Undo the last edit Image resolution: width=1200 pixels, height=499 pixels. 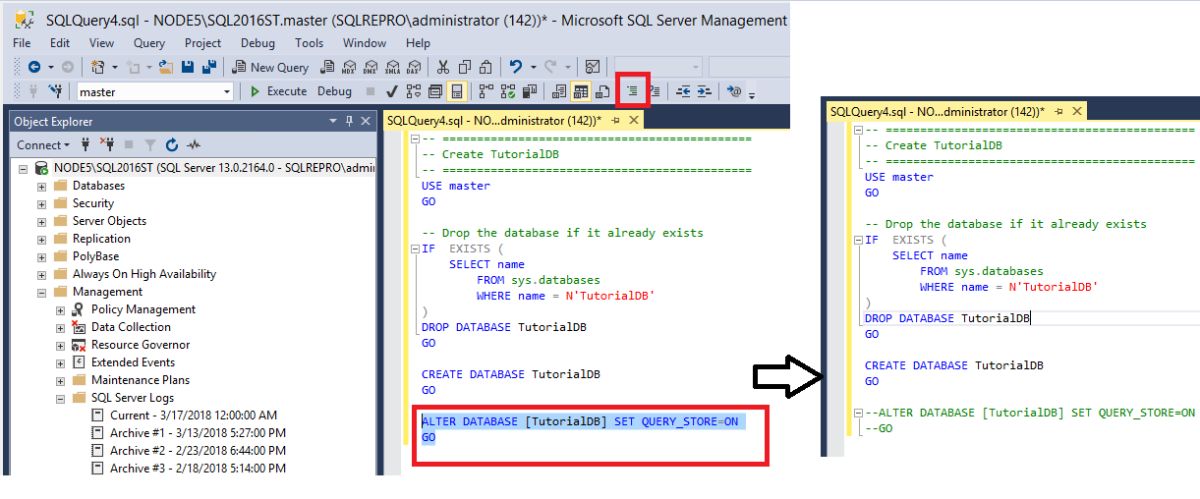[x=516, y=67]
